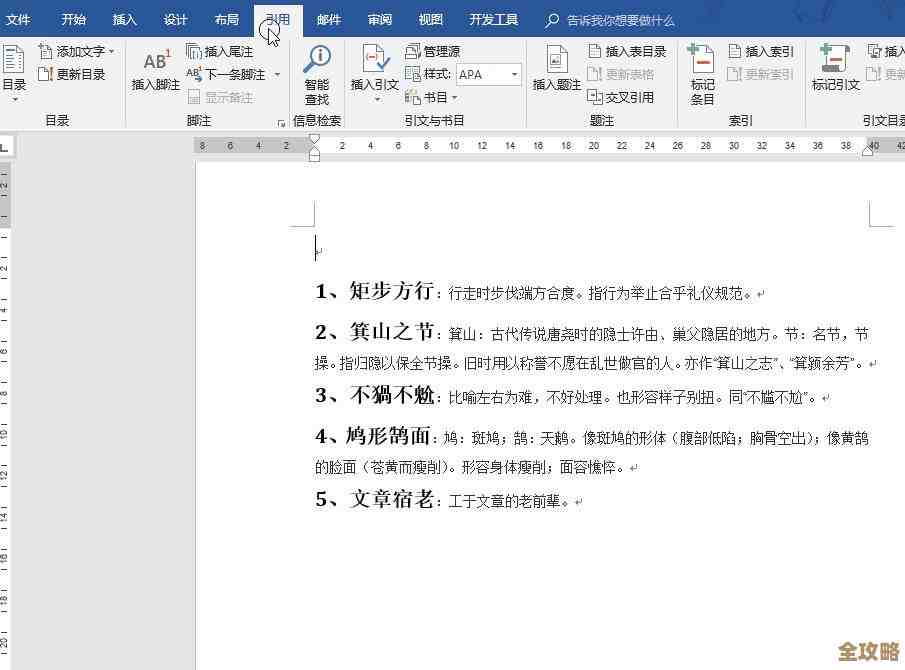Switch to the 邮件 ribbon tab
905x670 pixels.
point(329,18)
